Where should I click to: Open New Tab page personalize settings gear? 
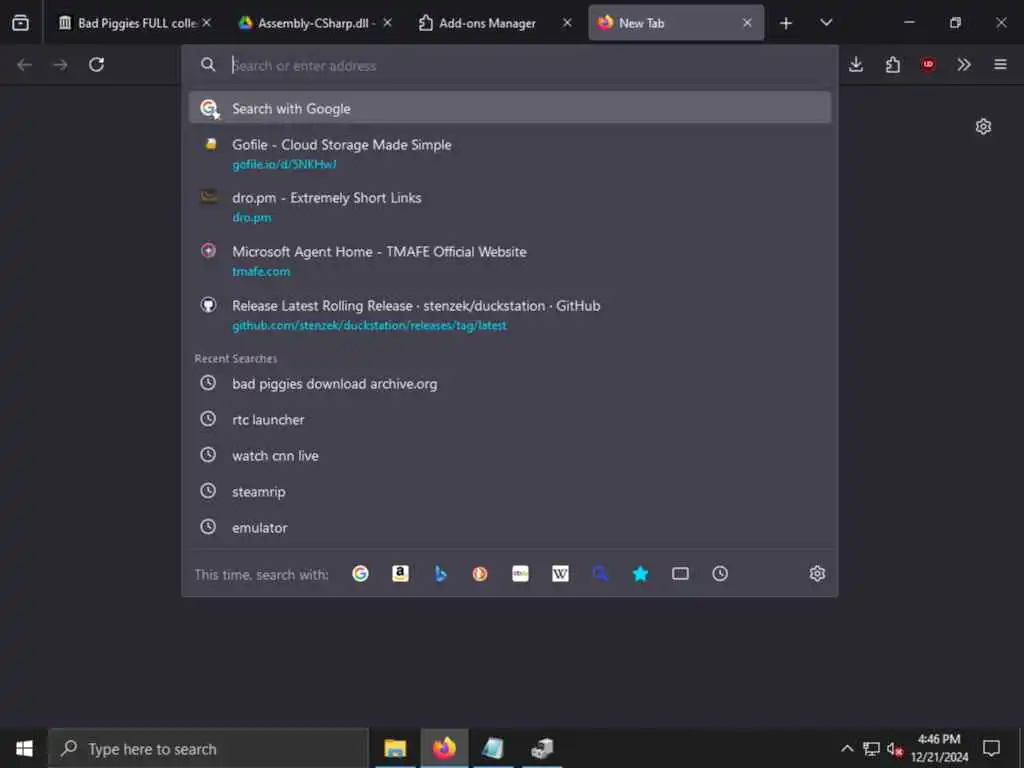[x=984, y=126]
